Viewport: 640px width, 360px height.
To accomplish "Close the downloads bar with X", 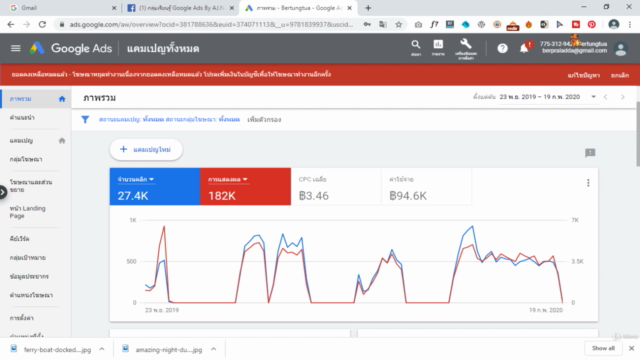I will [x=631, y=348].
